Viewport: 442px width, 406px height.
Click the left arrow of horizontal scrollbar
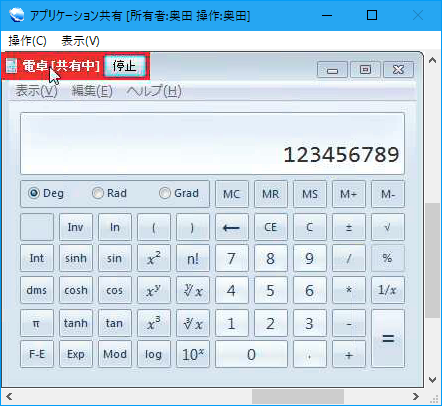pos(9,397)
